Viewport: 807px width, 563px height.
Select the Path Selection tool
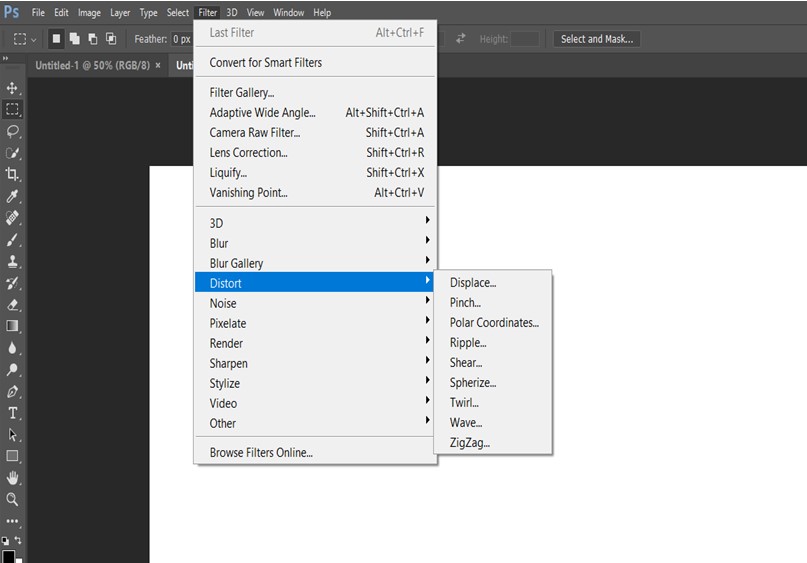pos(12,435)
